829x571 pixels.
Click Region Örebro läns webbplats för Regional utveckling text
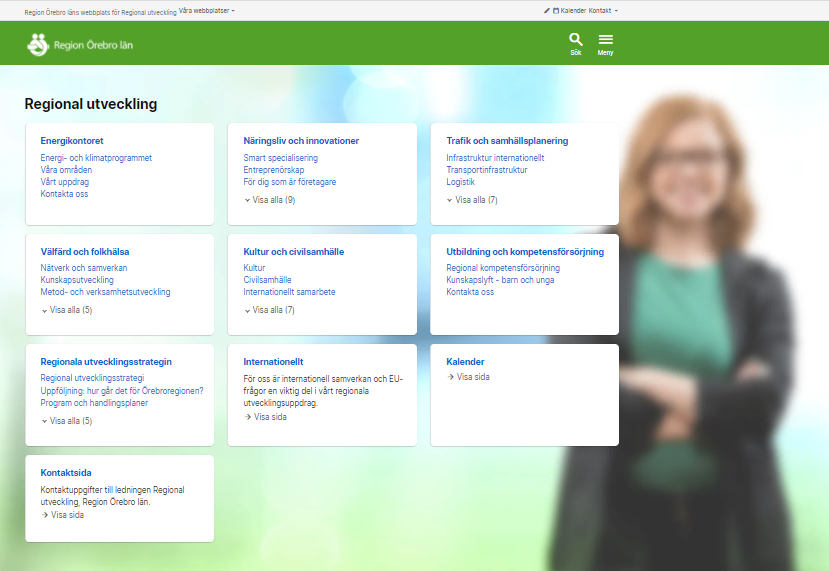pyautogui.click(x=100, y=12)
